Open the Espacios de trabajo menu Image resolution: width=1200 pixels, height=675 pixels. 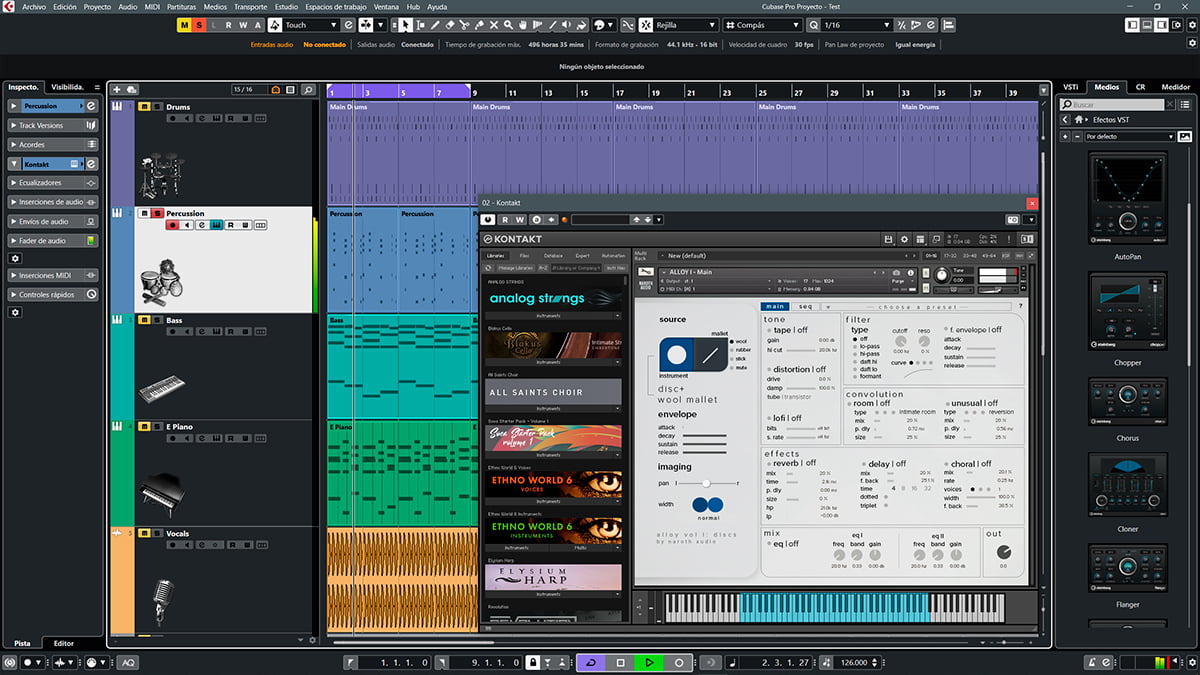pyautogui.click(x=337, y=6)
